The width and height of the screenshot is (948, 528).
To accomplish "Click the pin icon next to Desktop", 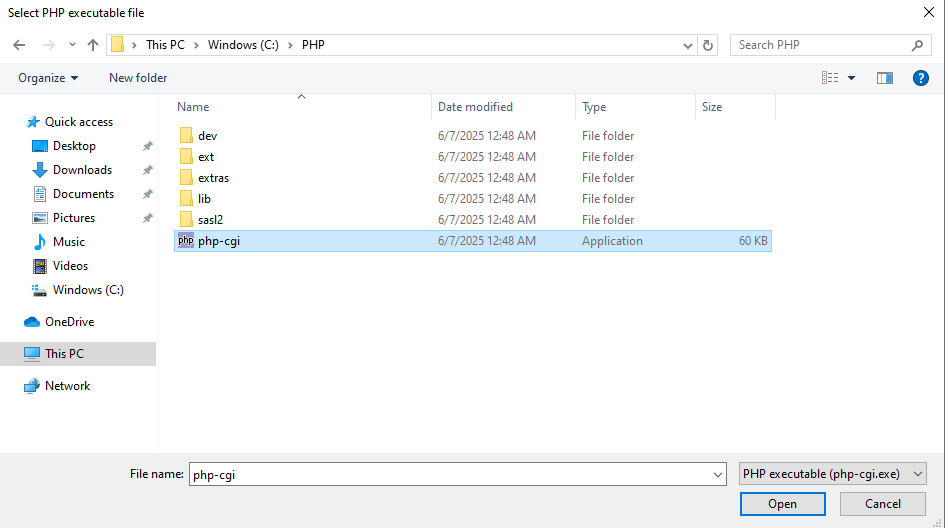I will point(148,146).
